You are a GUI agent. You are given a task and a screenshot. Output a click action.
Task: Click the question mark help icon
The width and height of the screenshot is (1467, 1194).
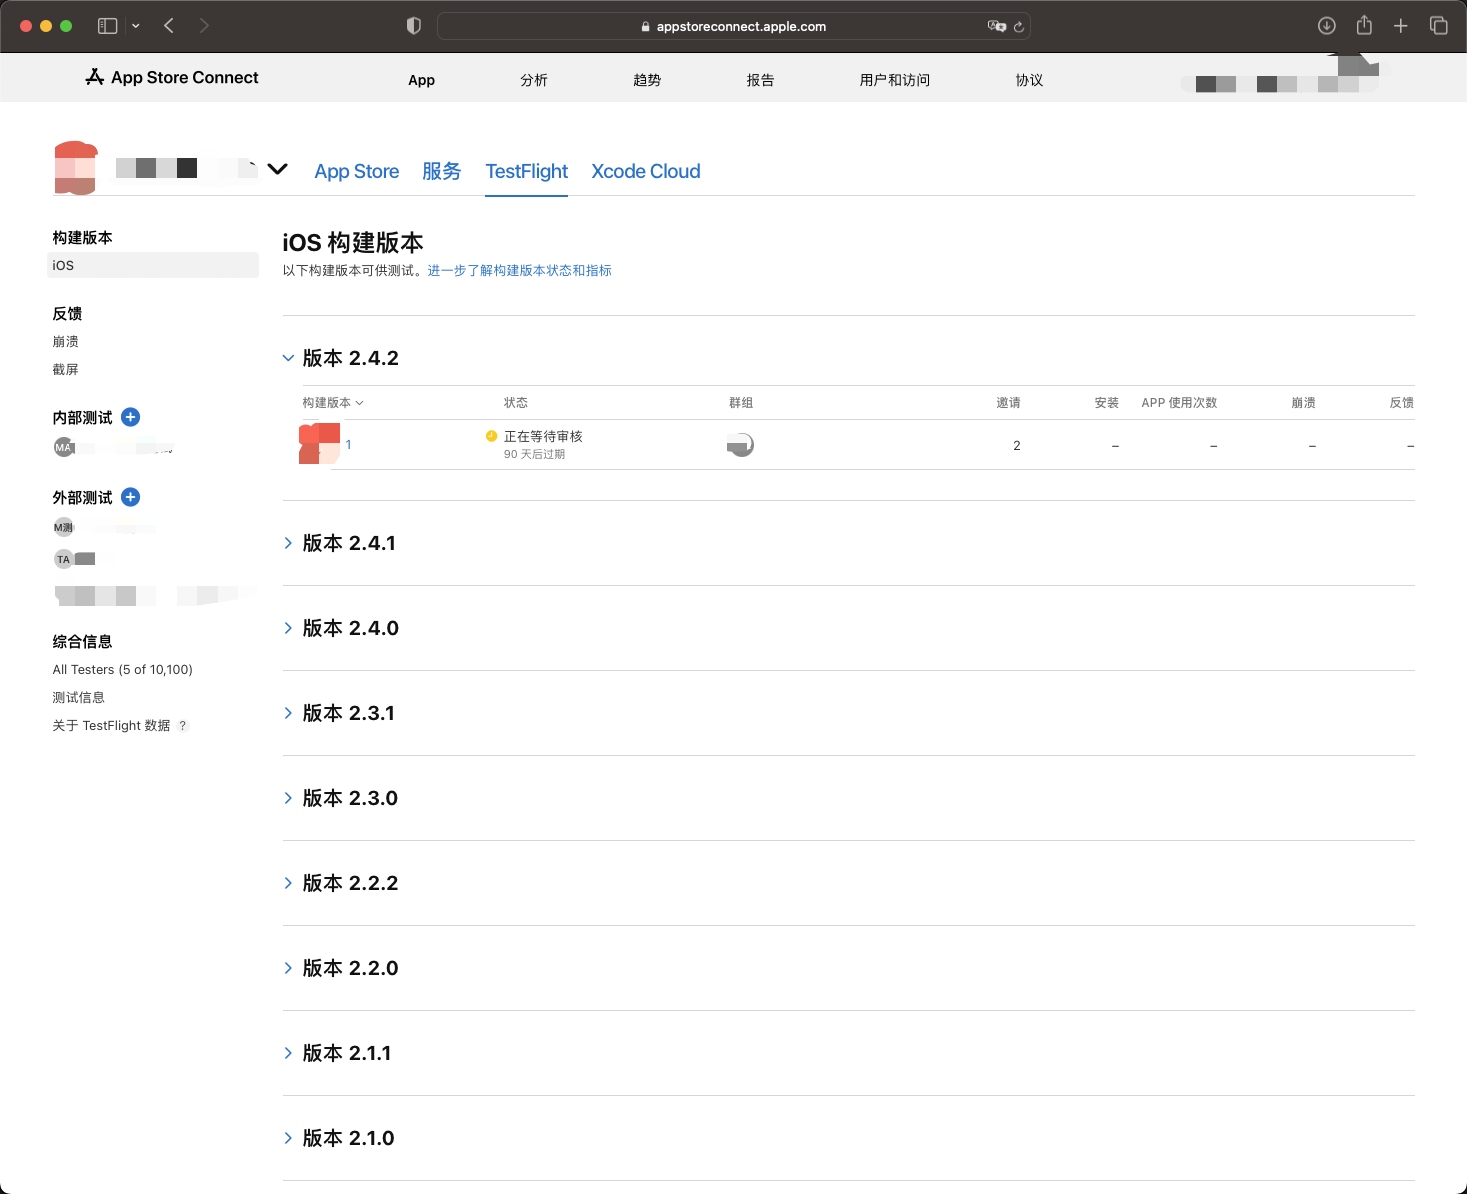click(x=182, y=726)
